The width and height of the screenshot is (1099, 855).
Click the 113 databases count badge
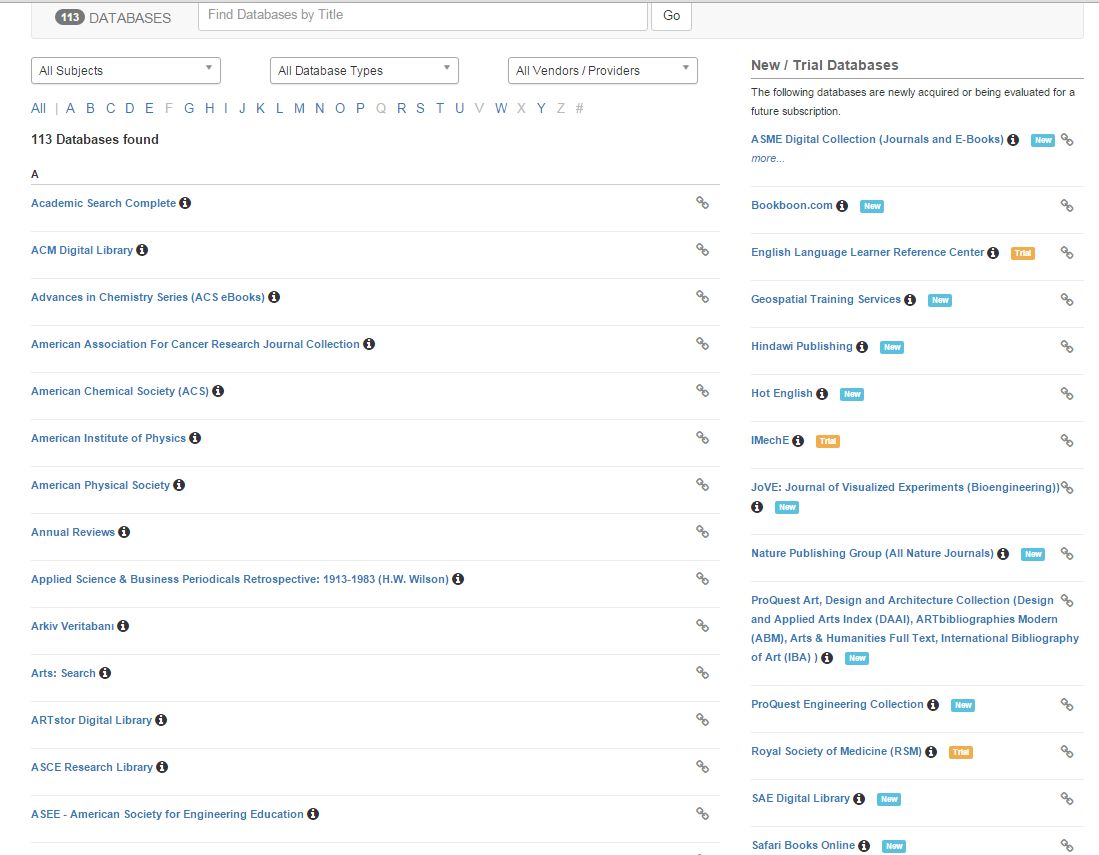pos(69,17)
